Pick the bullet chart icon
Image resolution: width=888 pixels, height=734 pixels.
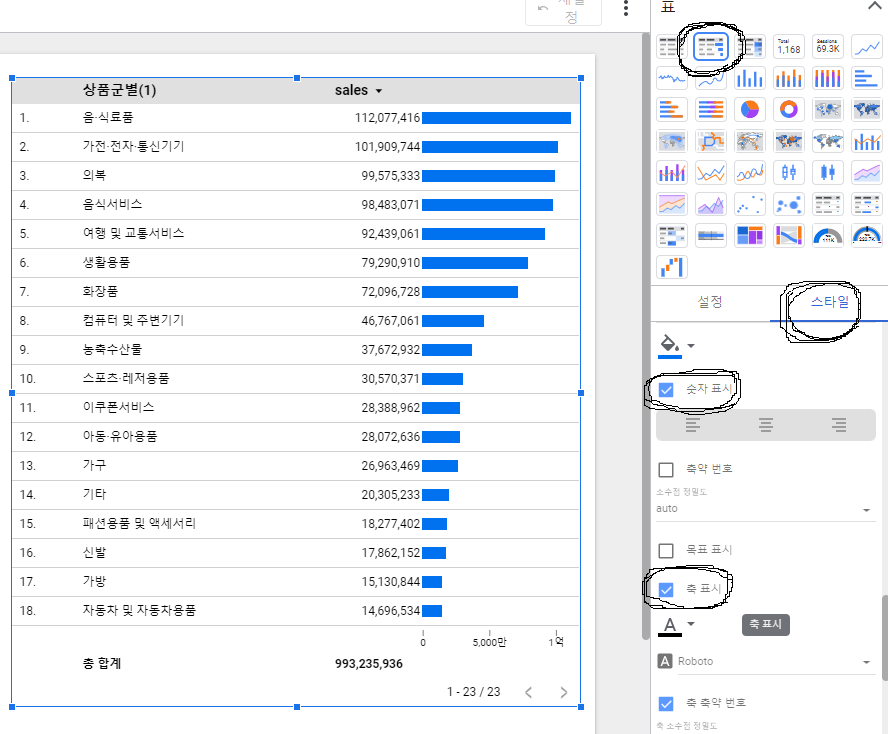coord(711,235)
